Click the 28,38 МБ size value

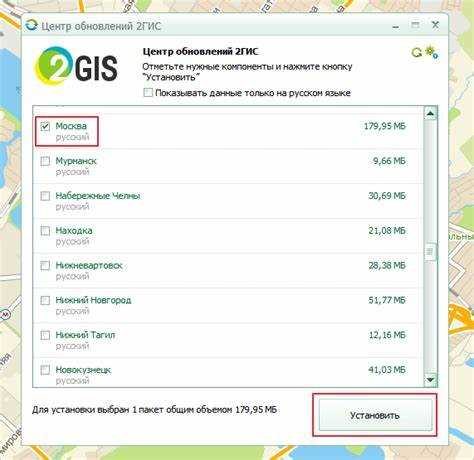(x=387, y=265)
